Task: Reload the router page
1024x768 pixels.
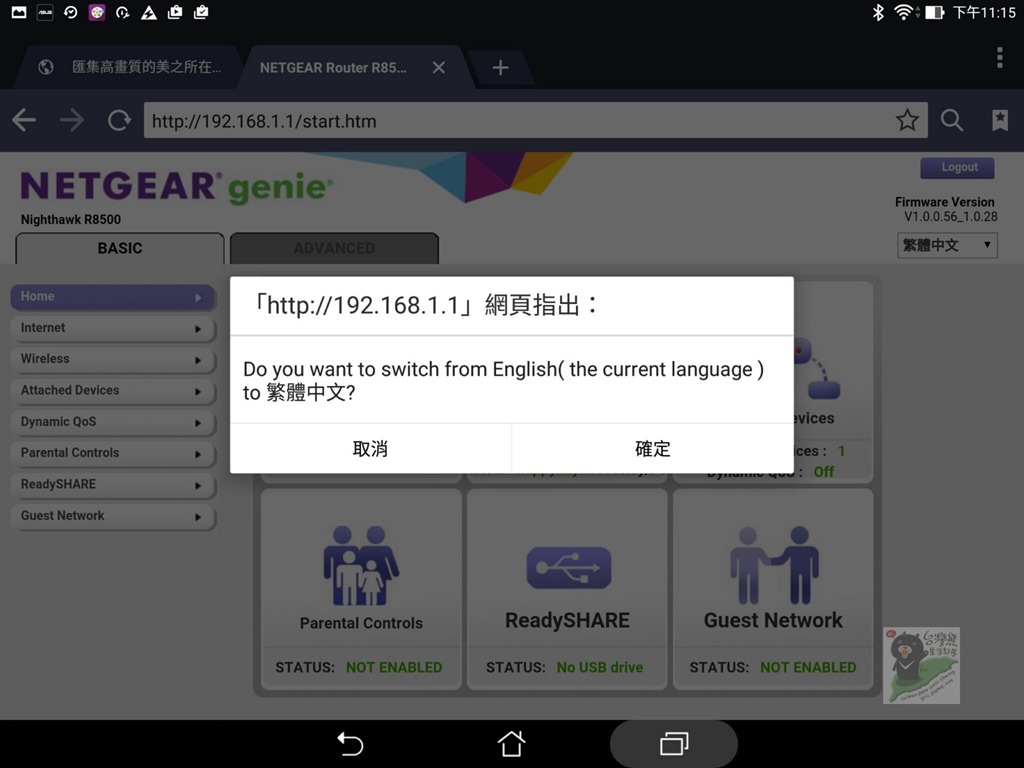Action: click(x=119, y=120)
